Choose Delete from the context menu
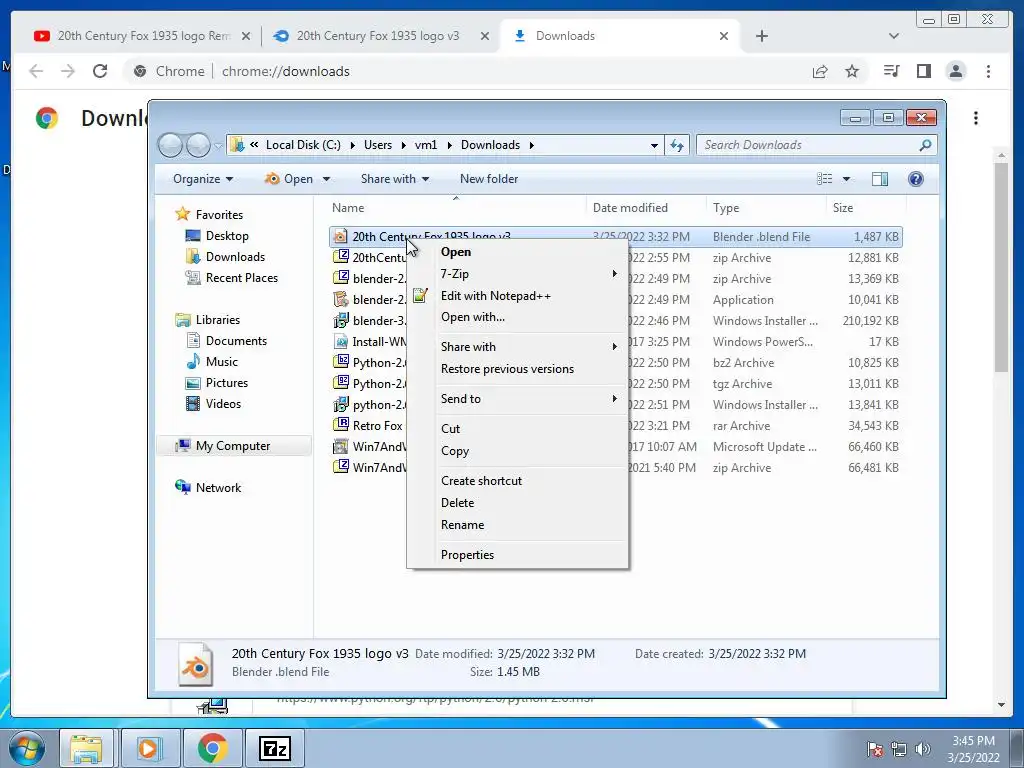 tap(457, 503)
